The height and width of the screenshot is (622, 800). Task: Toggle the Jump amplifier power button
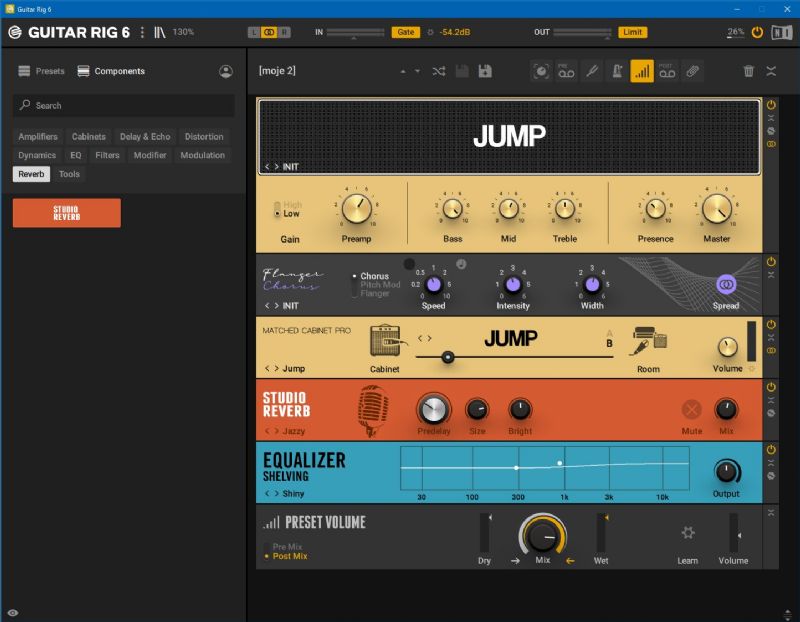pyautogui.click(x=771, y=105)
